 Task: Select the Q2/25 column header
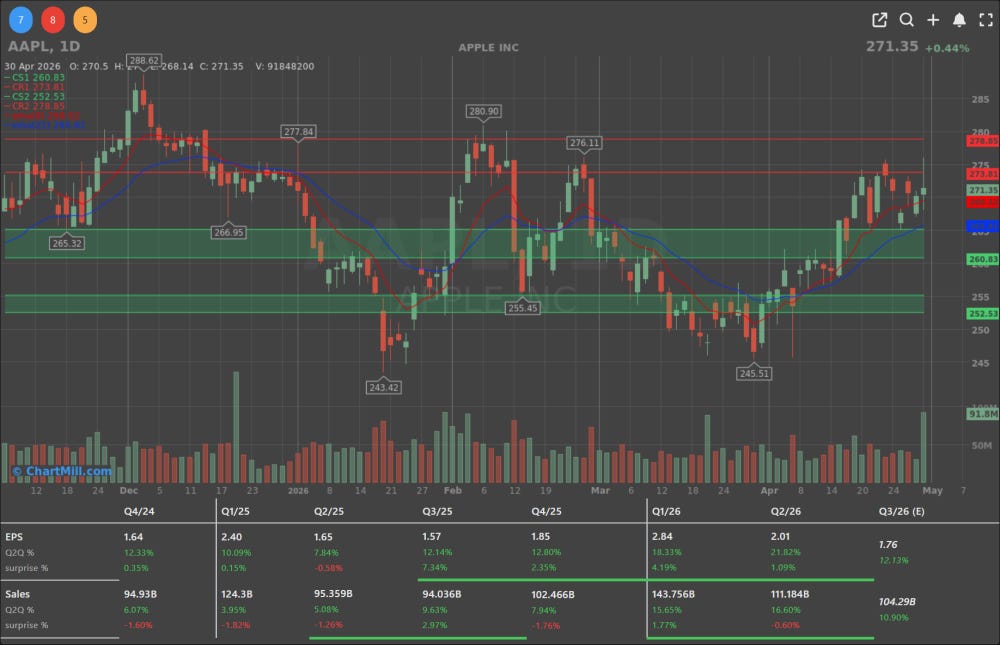click(329, 512)
